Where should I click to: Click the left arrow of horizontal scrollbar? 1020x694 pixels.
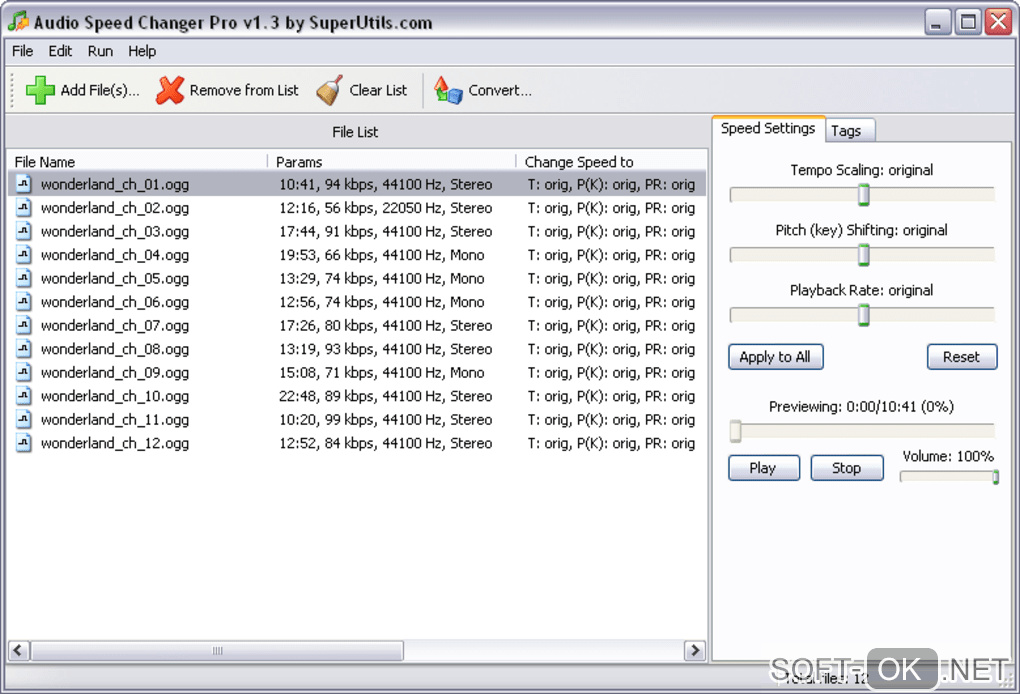tap(18, 650)
